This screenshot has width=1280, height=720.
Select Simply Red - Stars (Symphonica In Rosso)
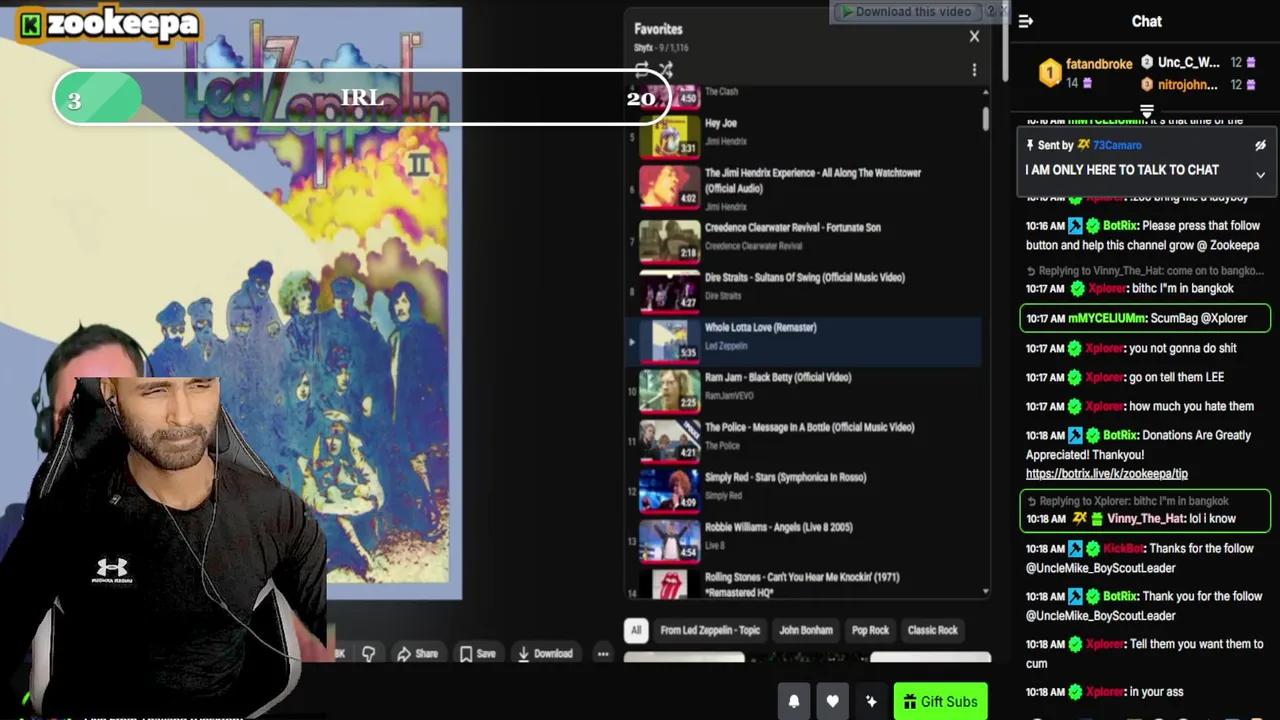click(x=805, y=490)
